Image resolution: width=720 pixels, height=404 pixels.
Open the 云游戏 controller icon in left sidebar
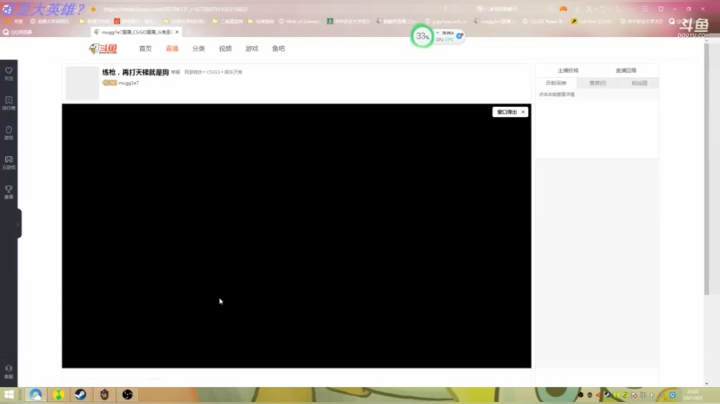pyautogui.click(x=9, y=163)
